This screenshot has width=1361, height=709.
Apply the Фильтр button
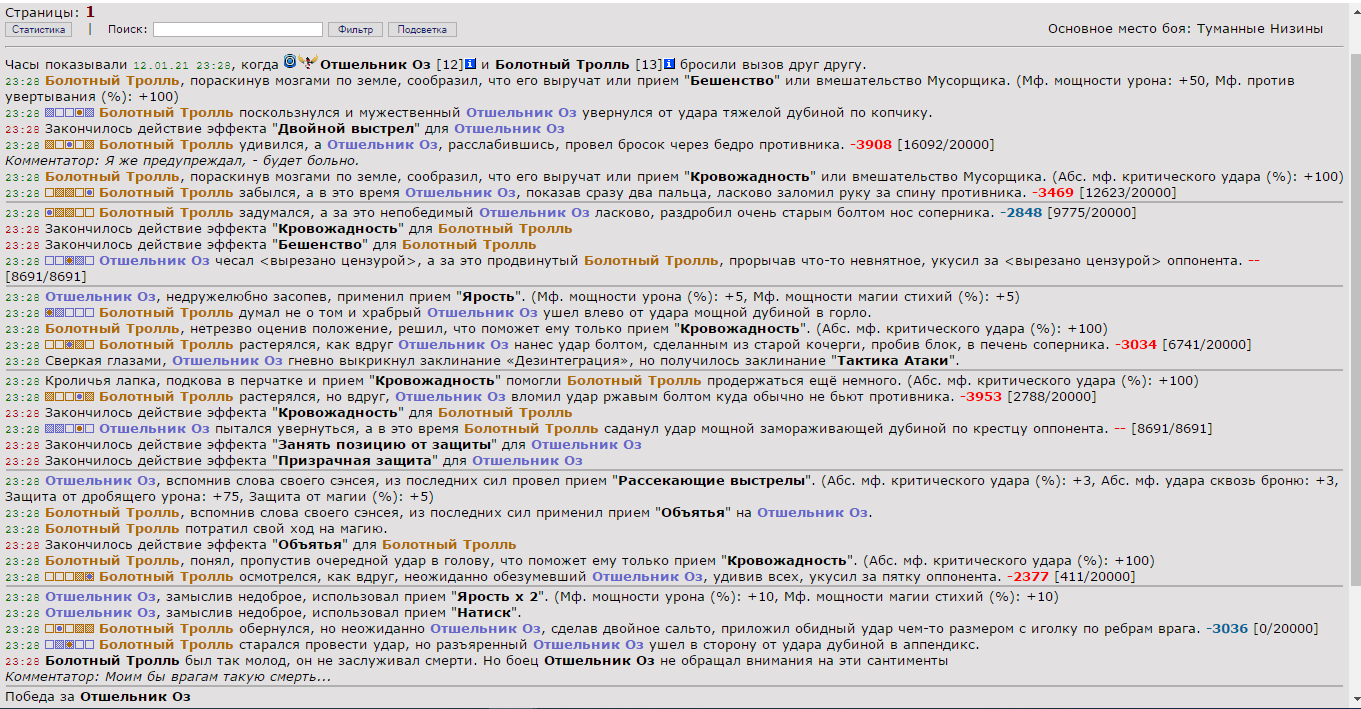356,30
